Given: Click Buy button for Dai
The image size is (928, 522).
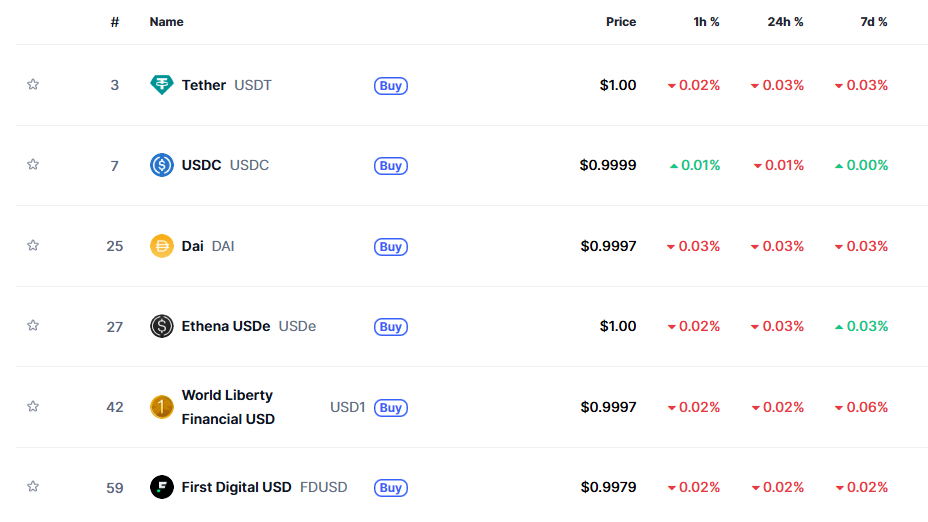Looking at the screenshot, I should click(391, 247).
